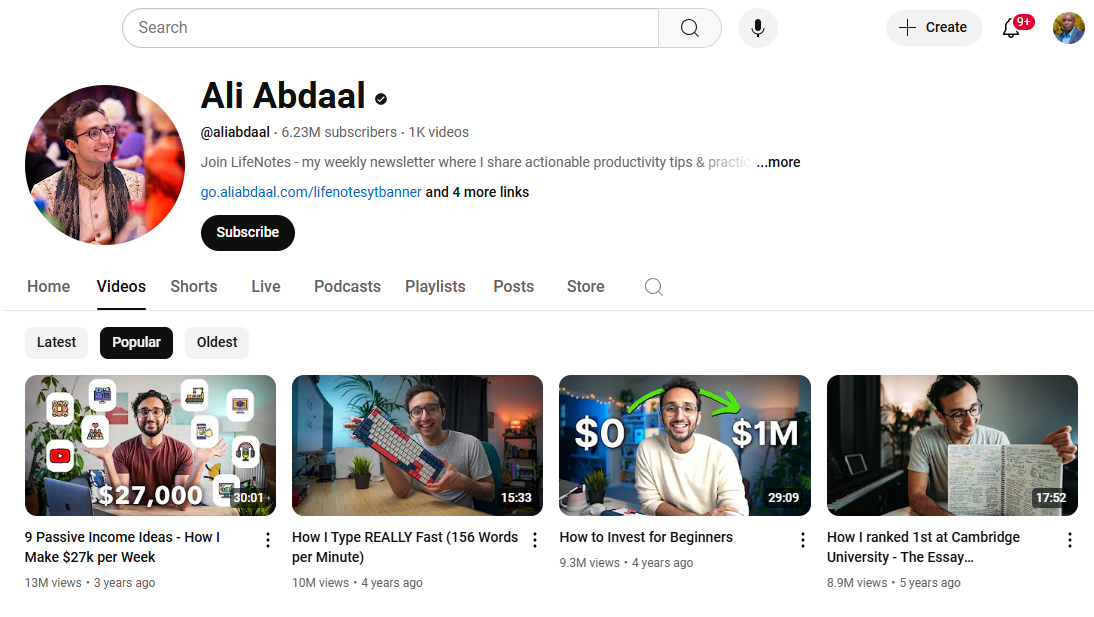Switch to the Shorts tab

pos(193,286)
